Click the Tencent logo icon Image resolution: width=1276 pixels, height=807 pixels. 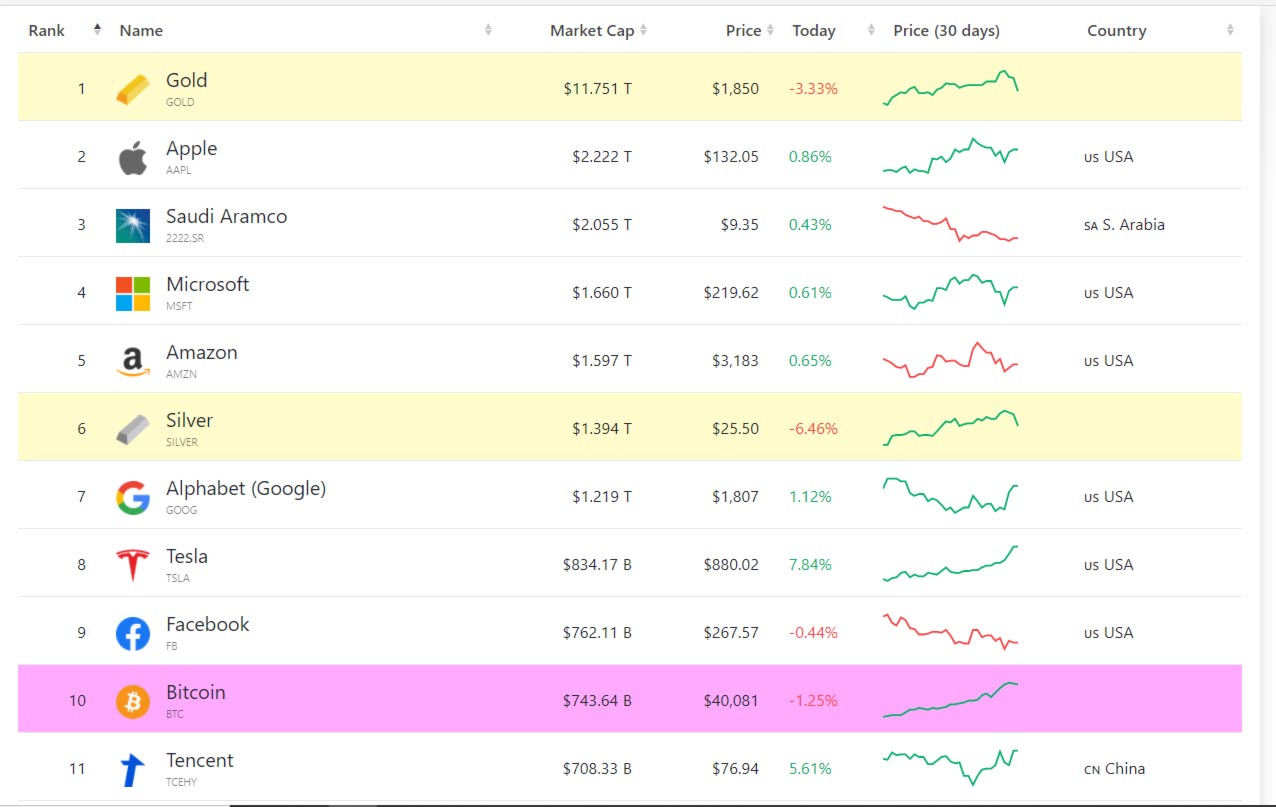pos(133,770)
